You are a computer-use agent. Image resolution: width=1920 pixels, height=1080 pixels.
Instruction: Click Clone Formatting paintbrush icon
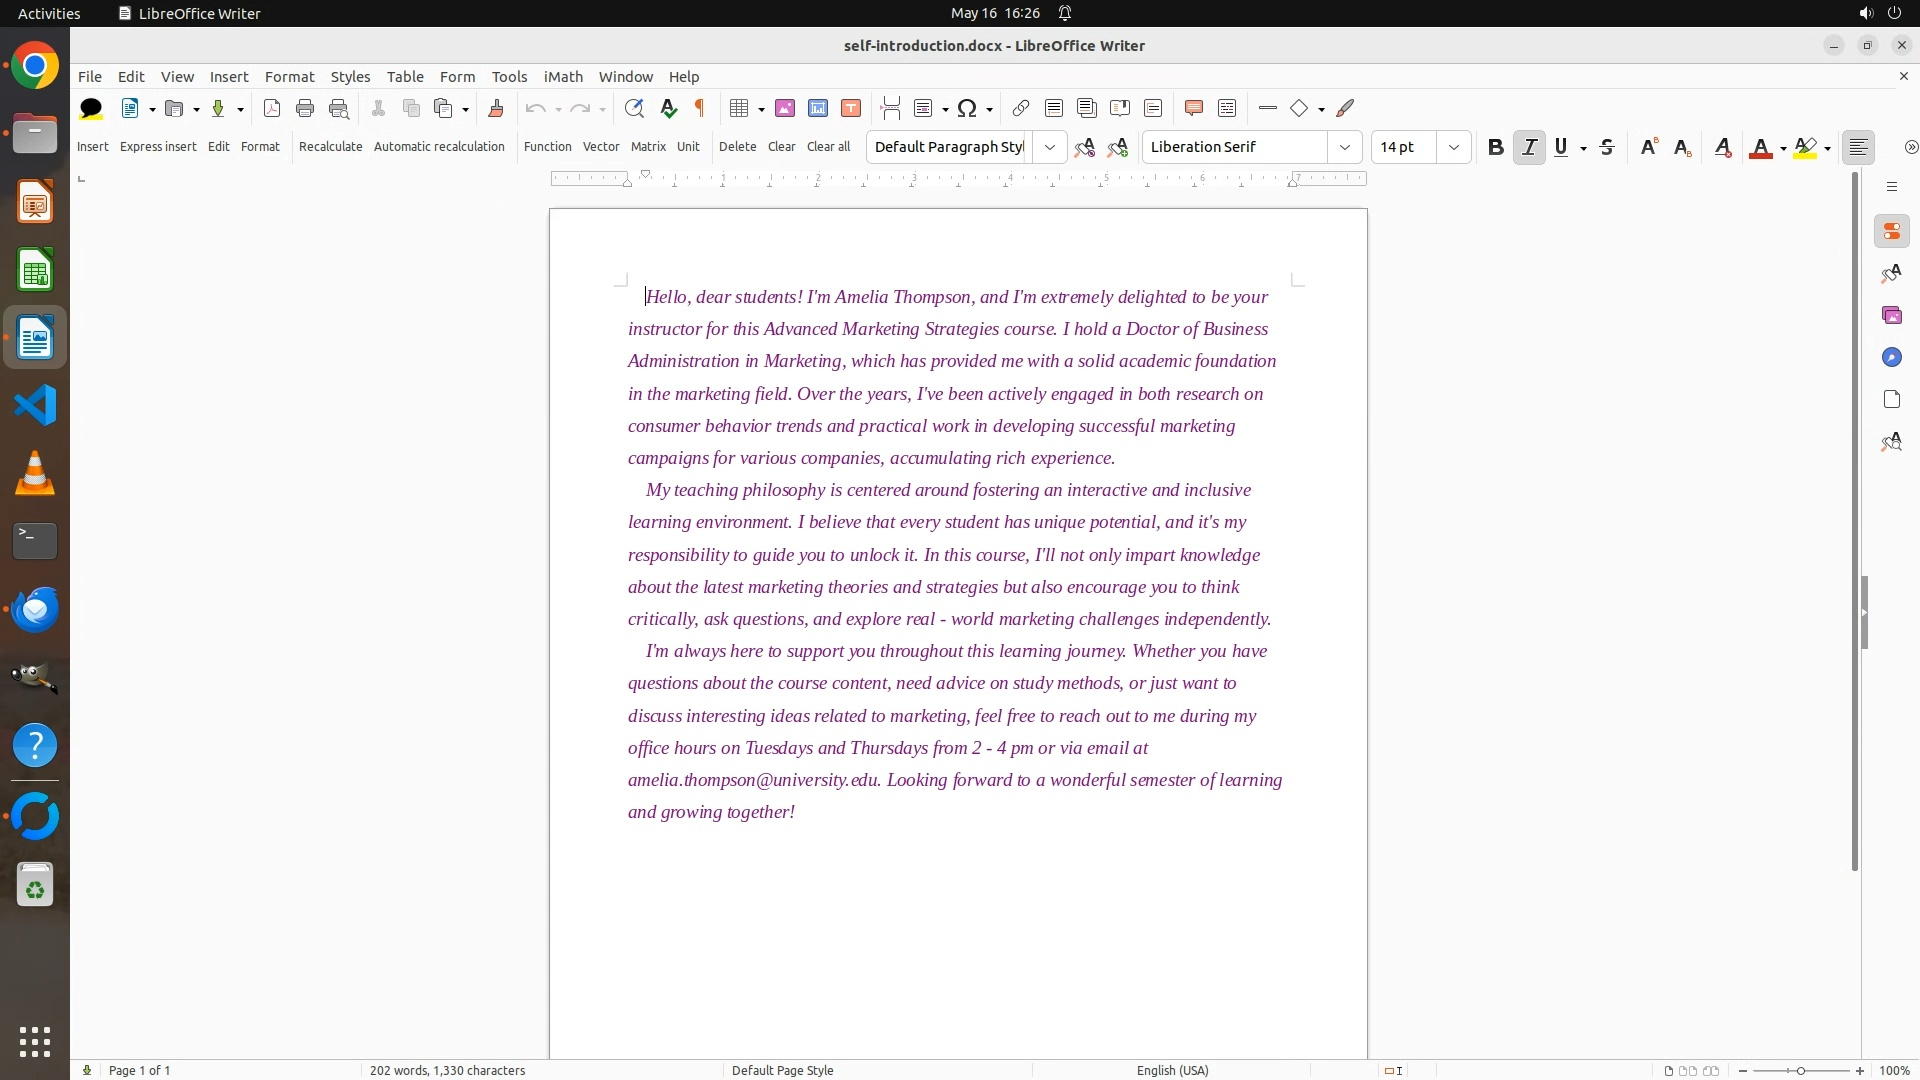coord(495,108)
